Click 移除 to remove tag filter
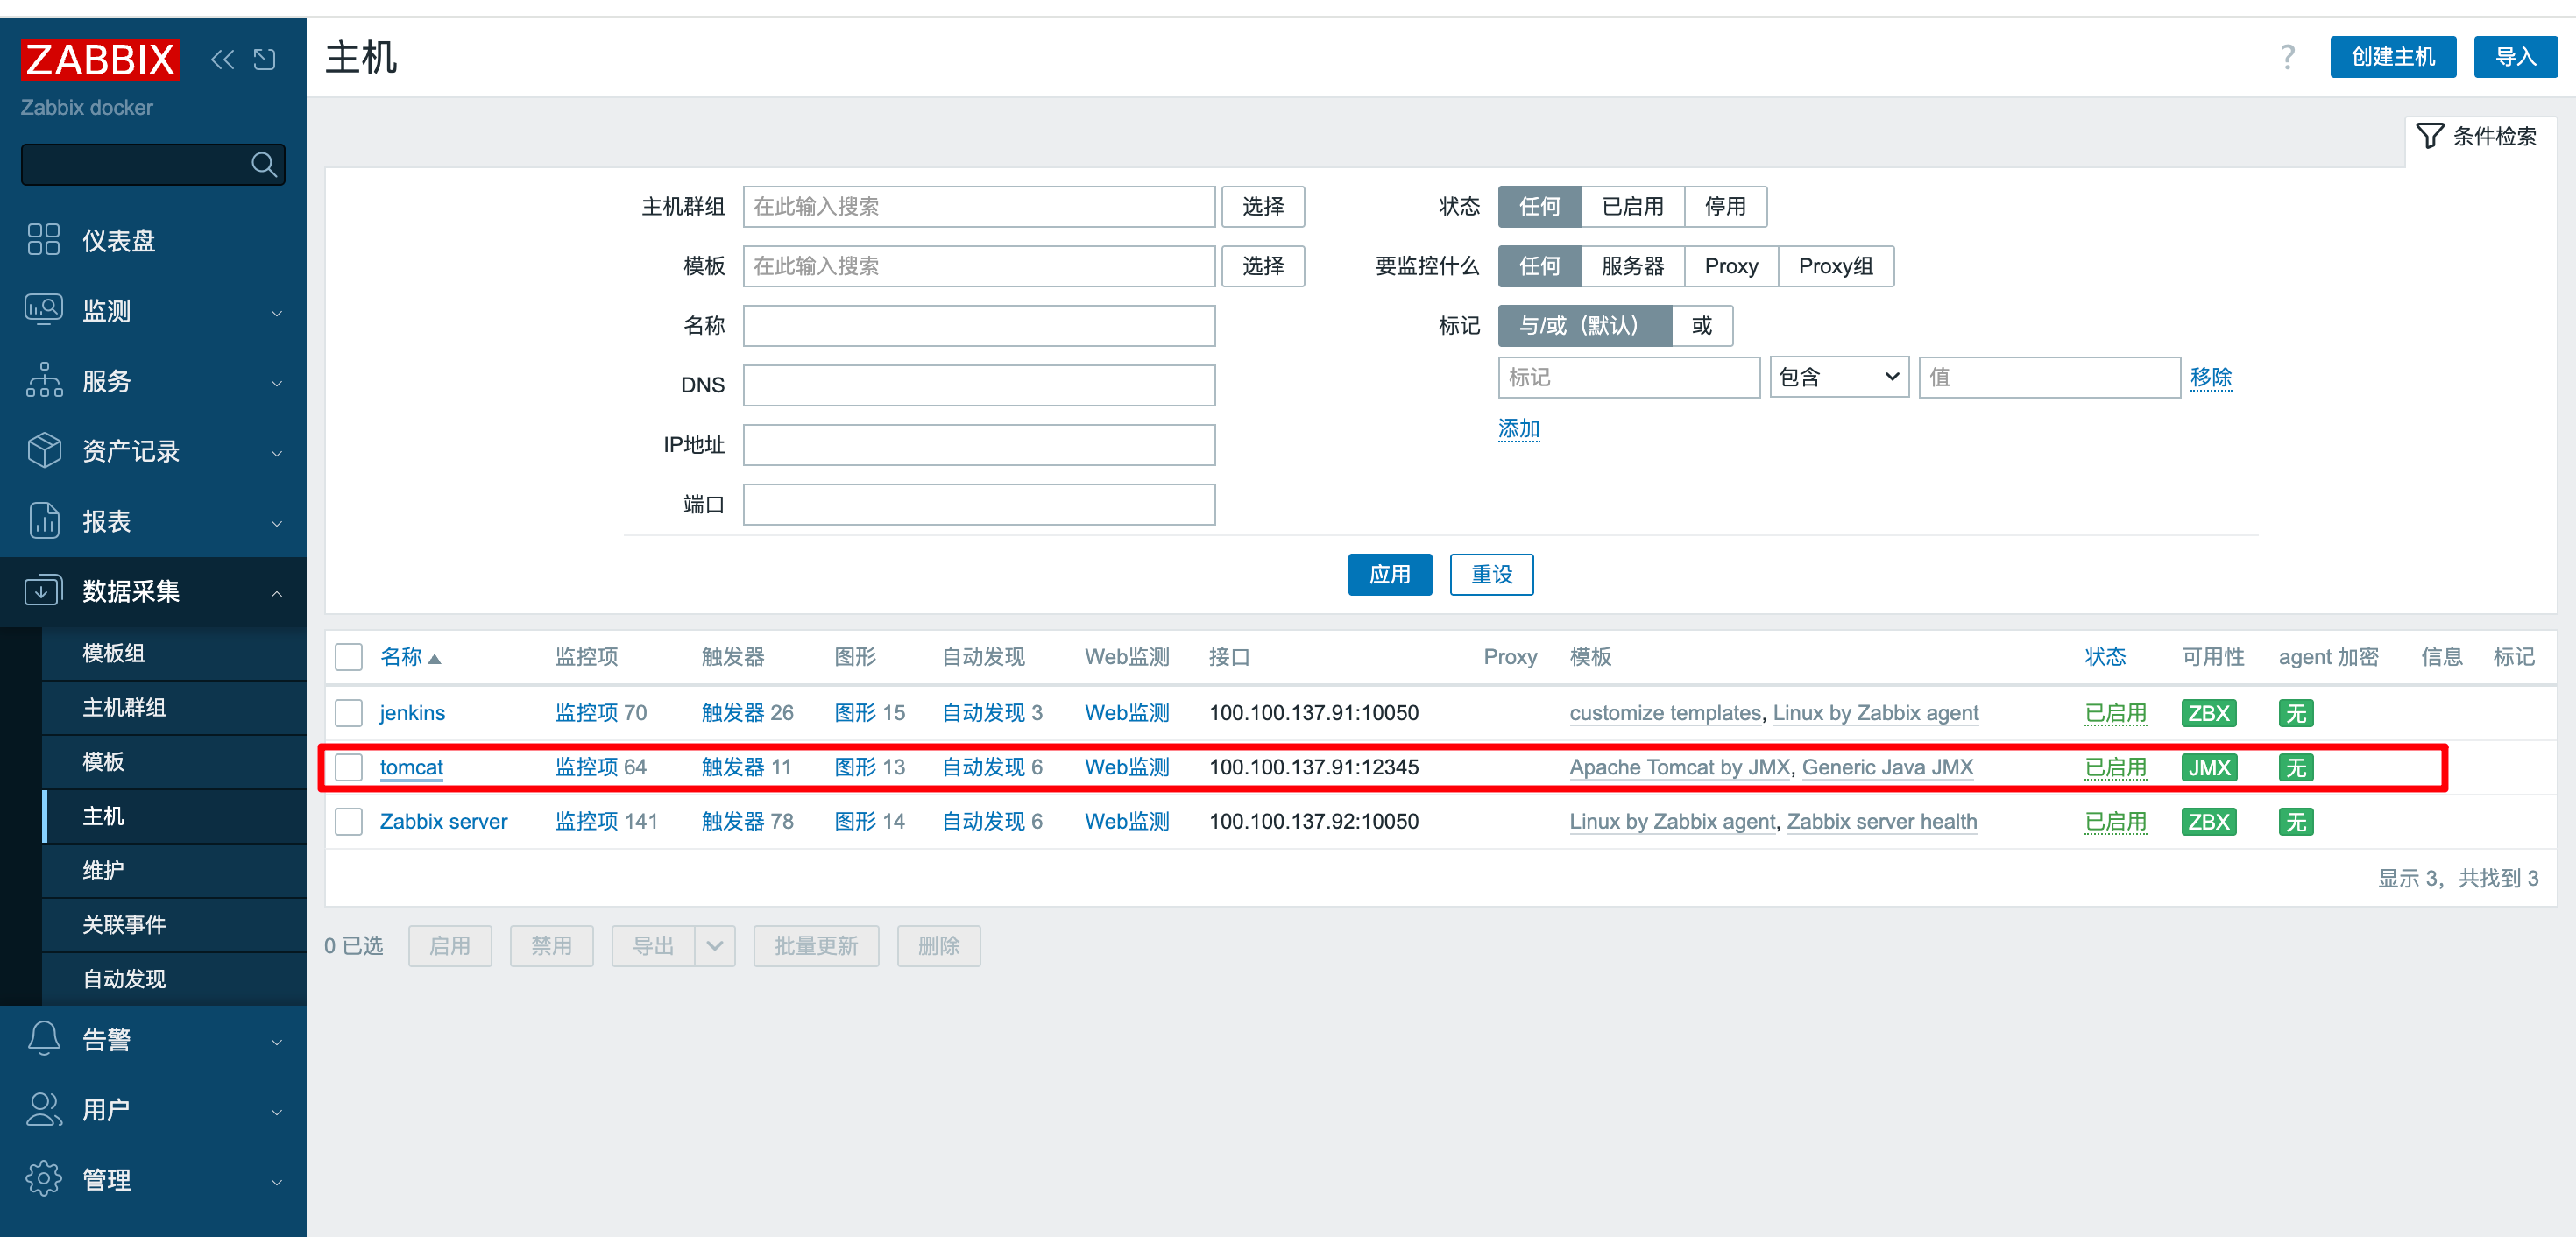The width and height of the screenshot is (2576, 1237). click(x=2210, y=377)
